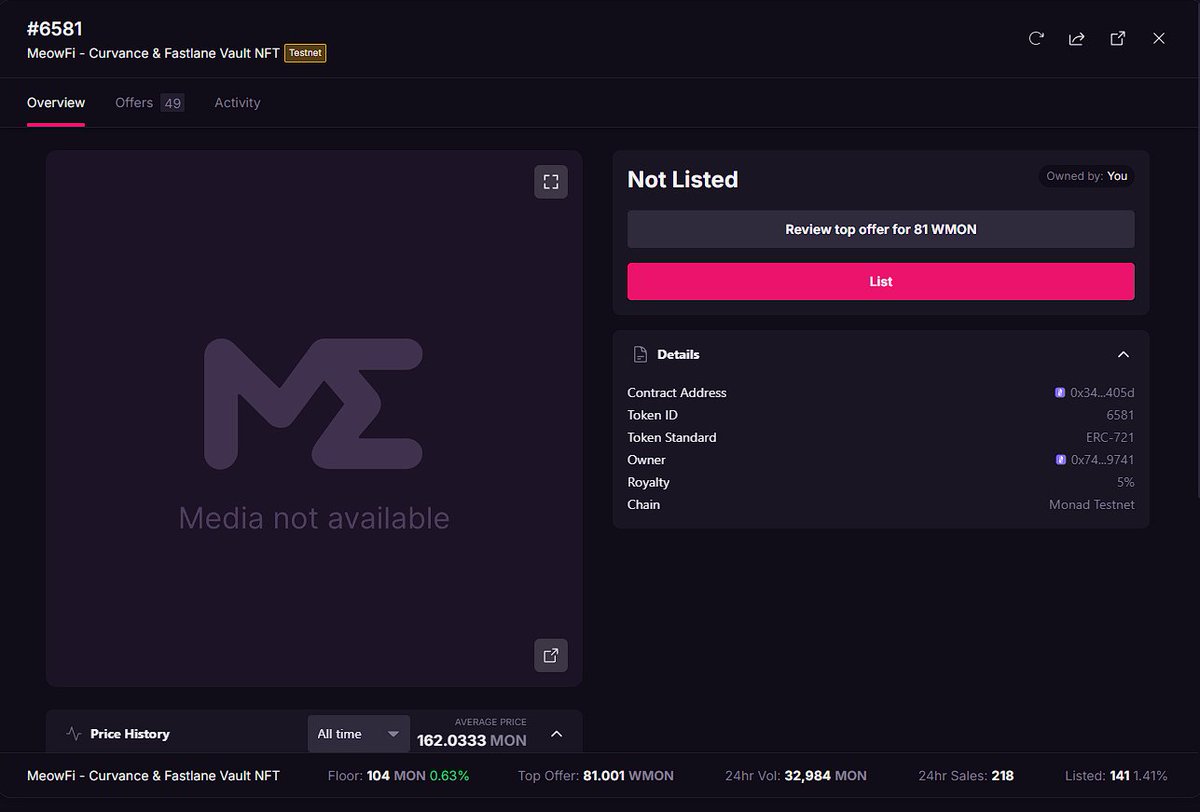Collapse the Price History panel
This screenshot has height=812, width=1200.
coord(557,734)
